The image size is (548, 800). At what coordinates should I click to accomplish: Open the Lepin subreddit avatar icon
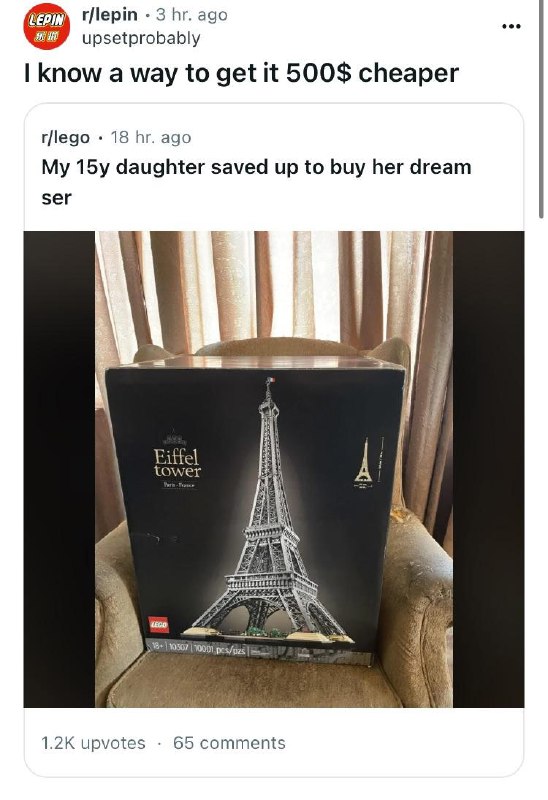tap(46, 27)
